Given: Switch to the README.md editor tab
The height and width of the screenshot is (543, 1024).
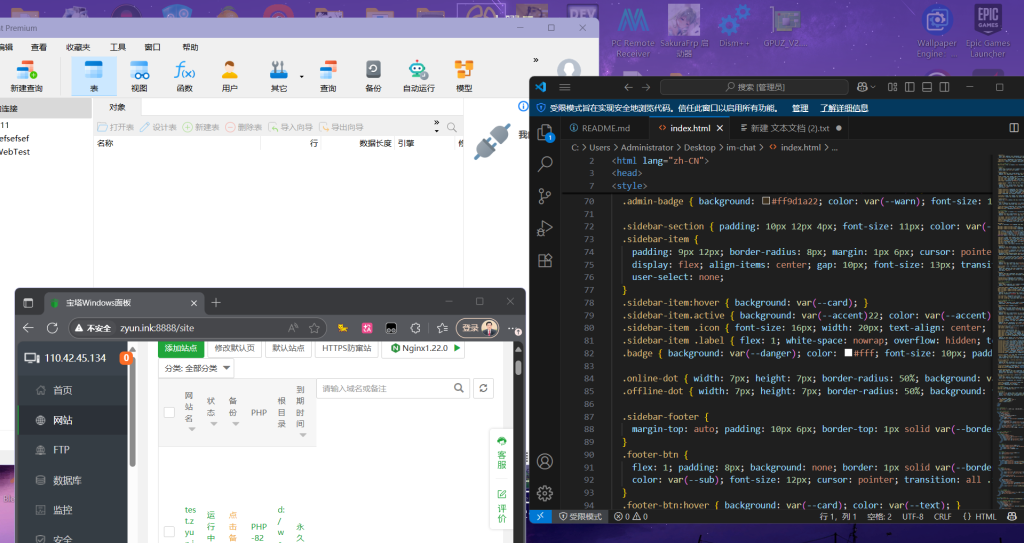Looking at the screenshot, I should coord(604,128).
